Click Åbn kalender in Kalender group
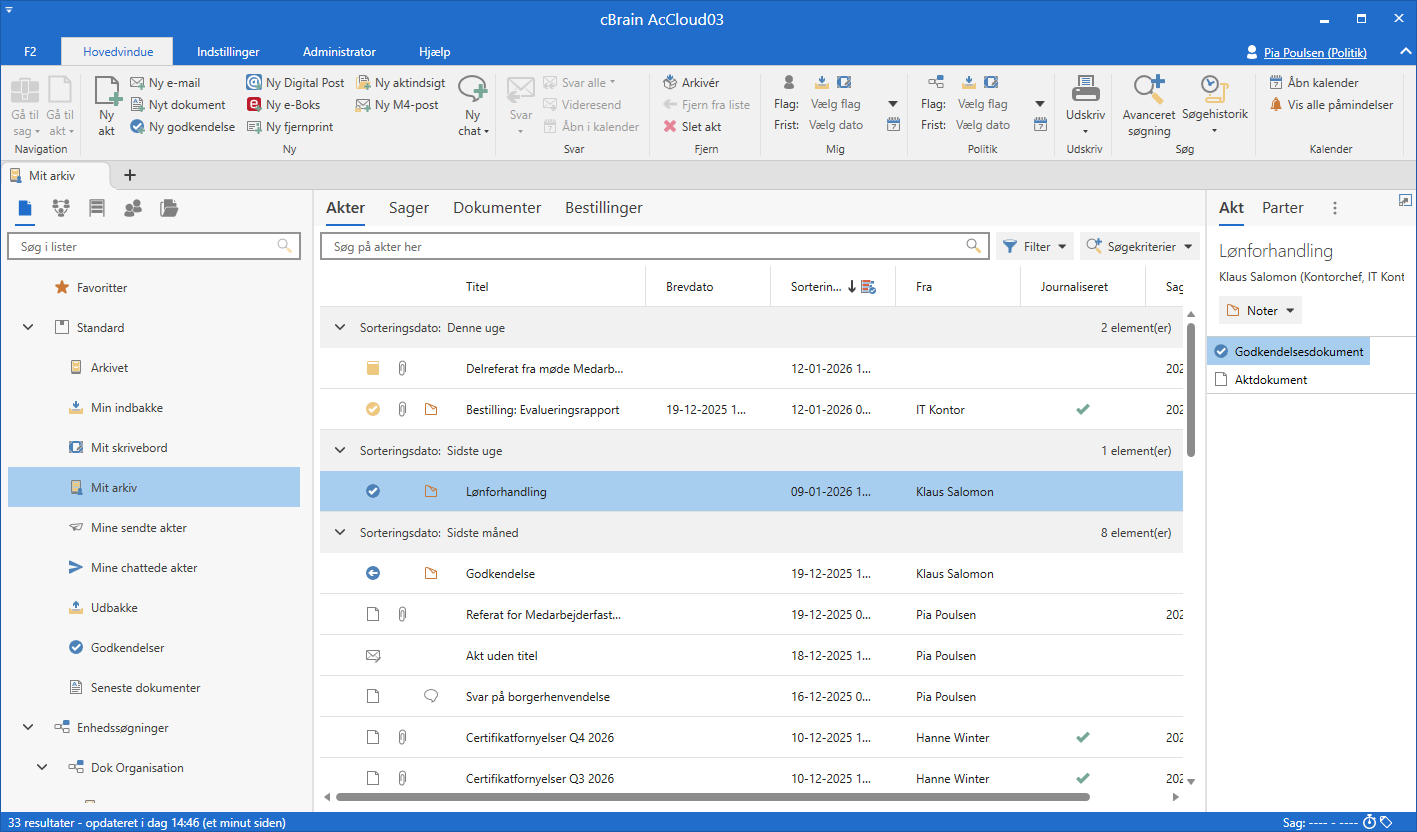The width and height of the screenshot is (1417, 832). pyautogui.click(x=1314, y=83)
